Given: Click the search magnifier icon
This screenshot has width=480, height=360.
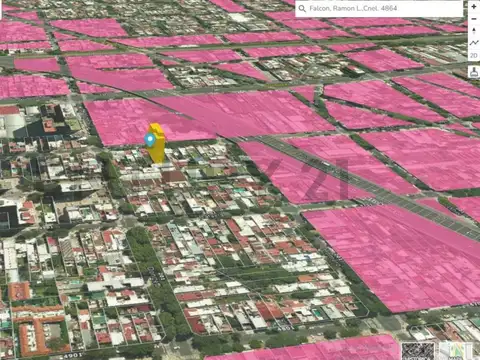Looking at the screenshot, I should point(302,8).
